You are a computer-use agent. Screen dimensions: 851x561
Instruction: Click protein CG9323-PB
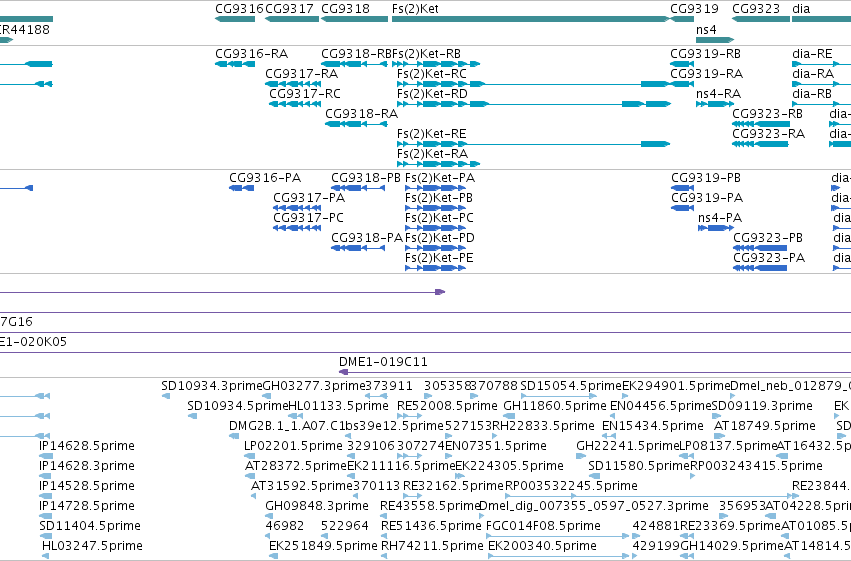click(x=760, y=248)
